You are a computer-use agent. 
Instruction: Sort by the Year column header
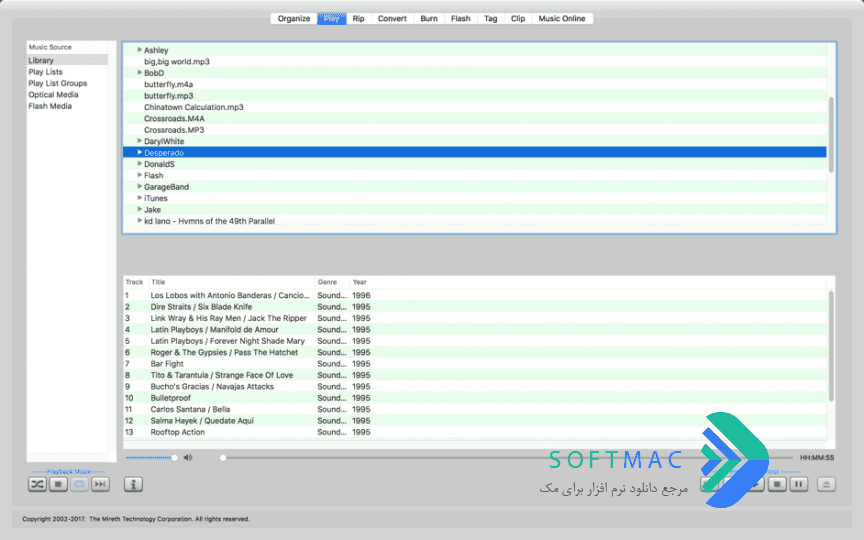coord(359,282)
